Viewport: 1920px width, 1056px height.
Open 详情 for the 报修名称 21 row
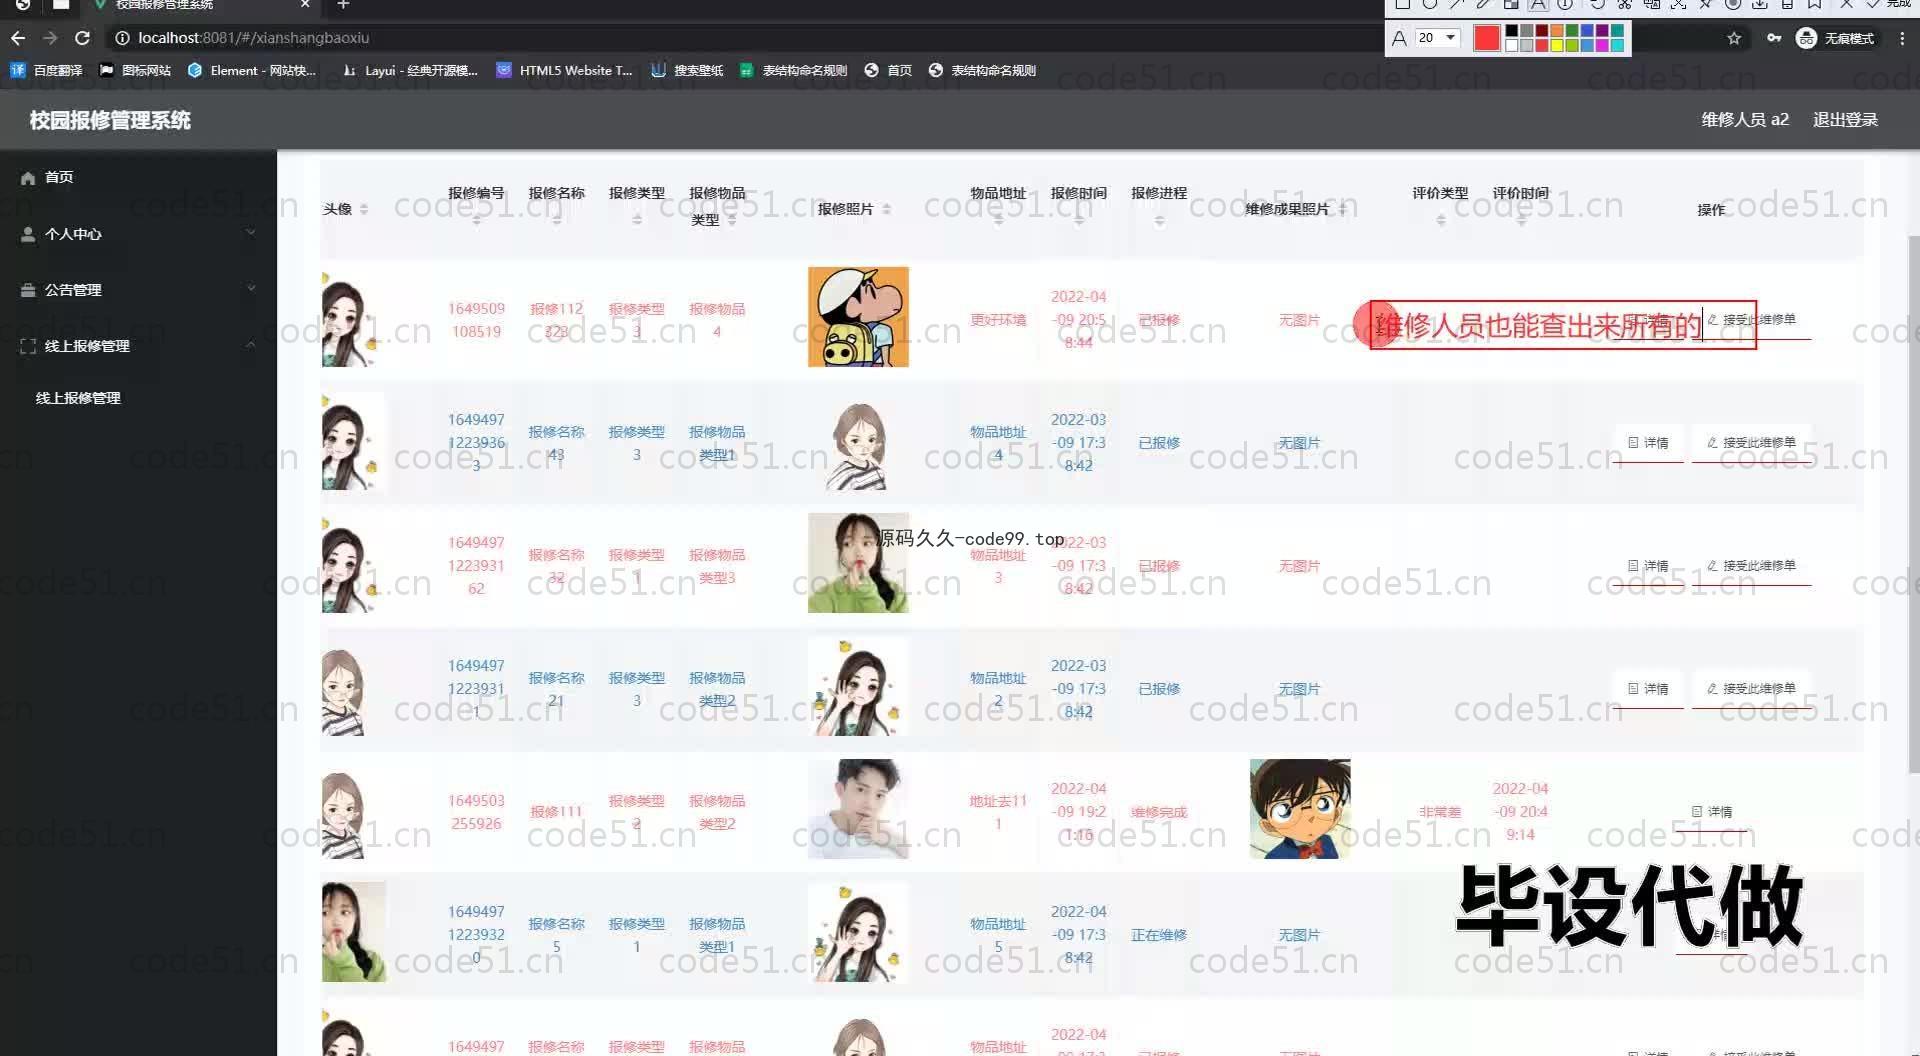click(x=1648, y=689)
